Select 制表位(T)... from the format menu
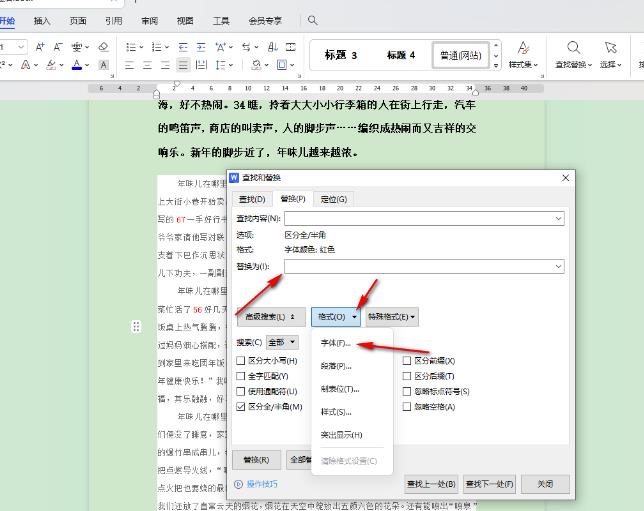The height and width of the screenshot is (511, 644). click(340, 389)
